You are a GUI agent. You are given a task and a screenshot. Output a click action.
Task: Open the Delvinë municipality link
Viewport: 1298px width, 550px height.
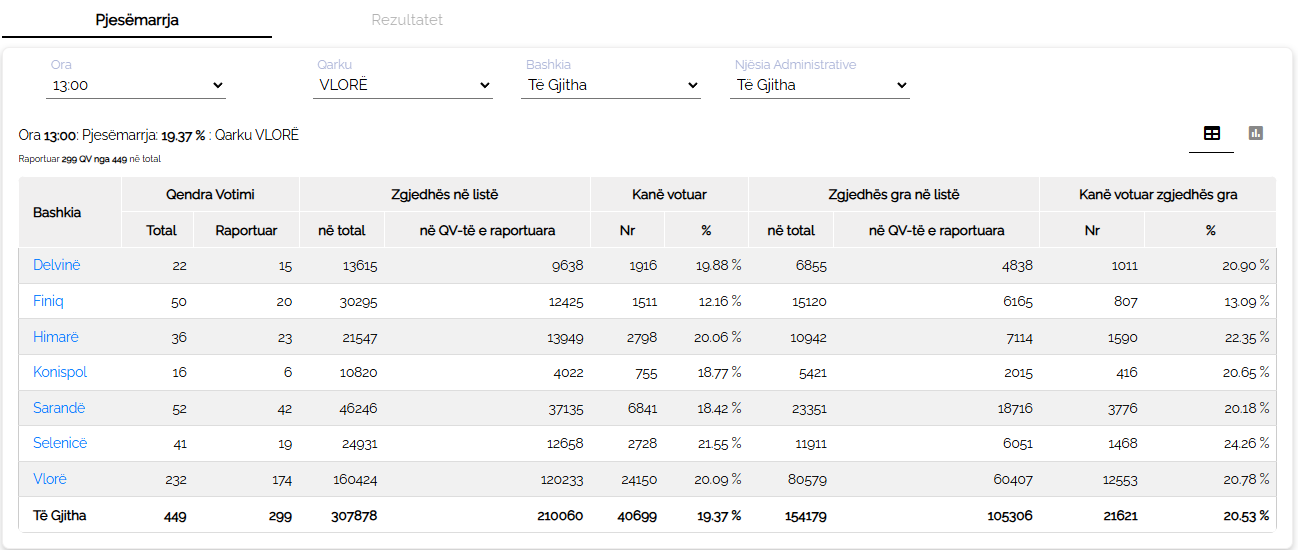(57, 265)
